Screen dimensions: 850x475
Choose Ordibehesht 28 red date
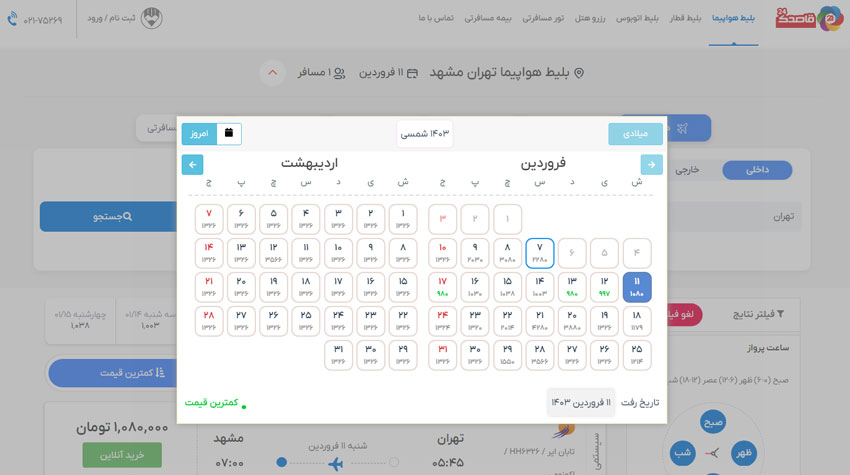209,321
